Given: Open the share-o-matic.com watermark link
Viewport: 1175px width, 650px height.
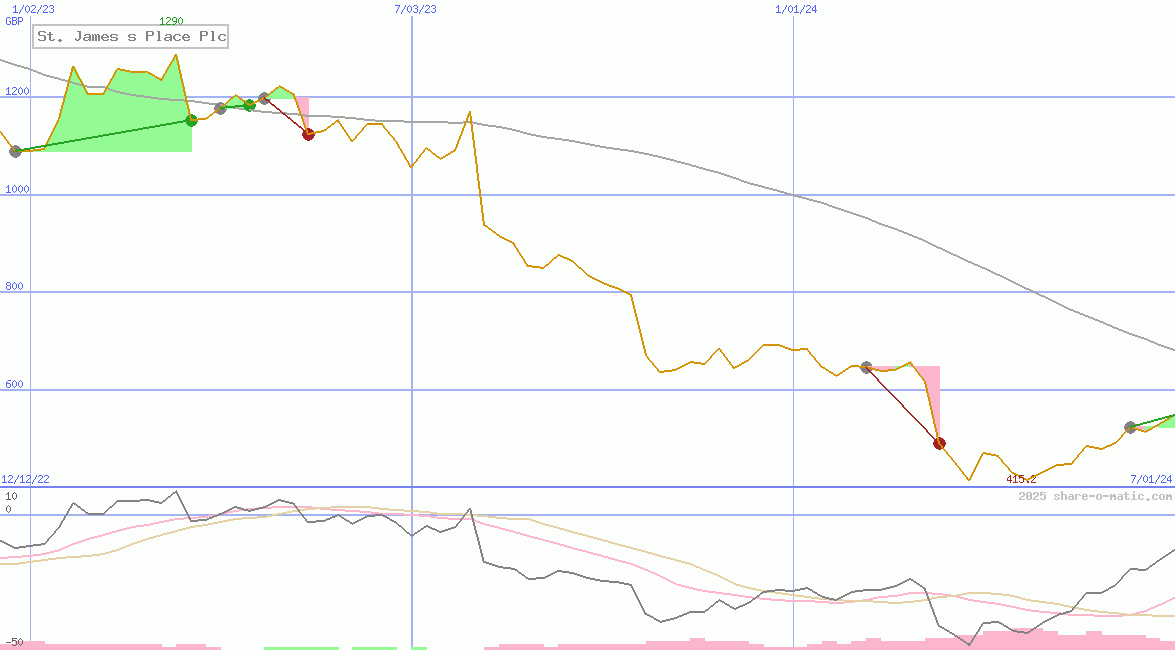Looking at the screenshot, I should coord(1096,496).
